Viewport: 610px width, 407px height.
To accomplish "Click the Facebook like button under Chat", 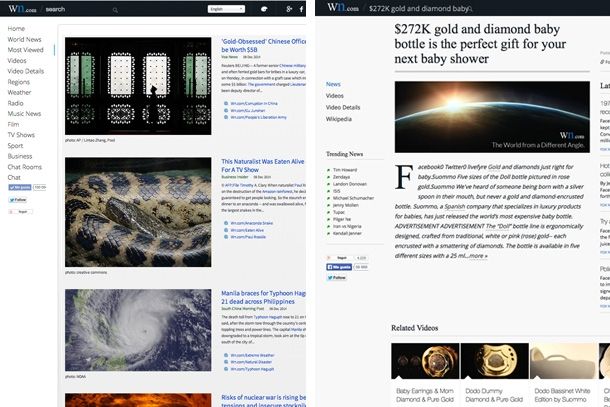I will point(19,187).
